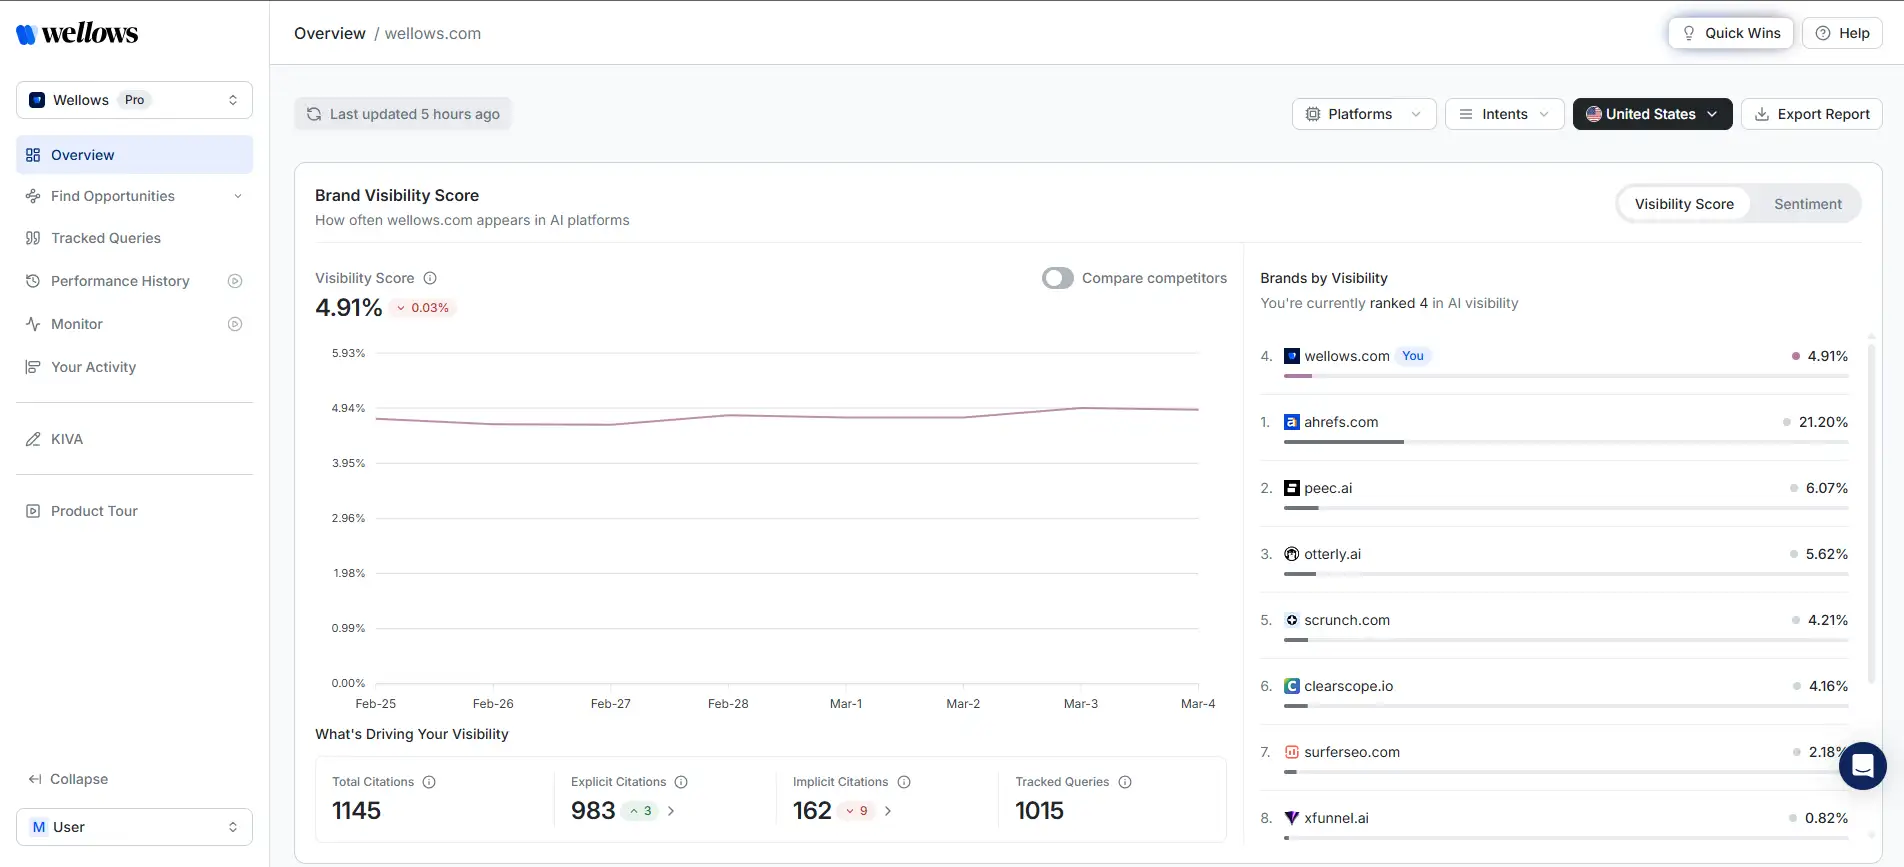Click the play icon next to Monitor

point(235,324)
